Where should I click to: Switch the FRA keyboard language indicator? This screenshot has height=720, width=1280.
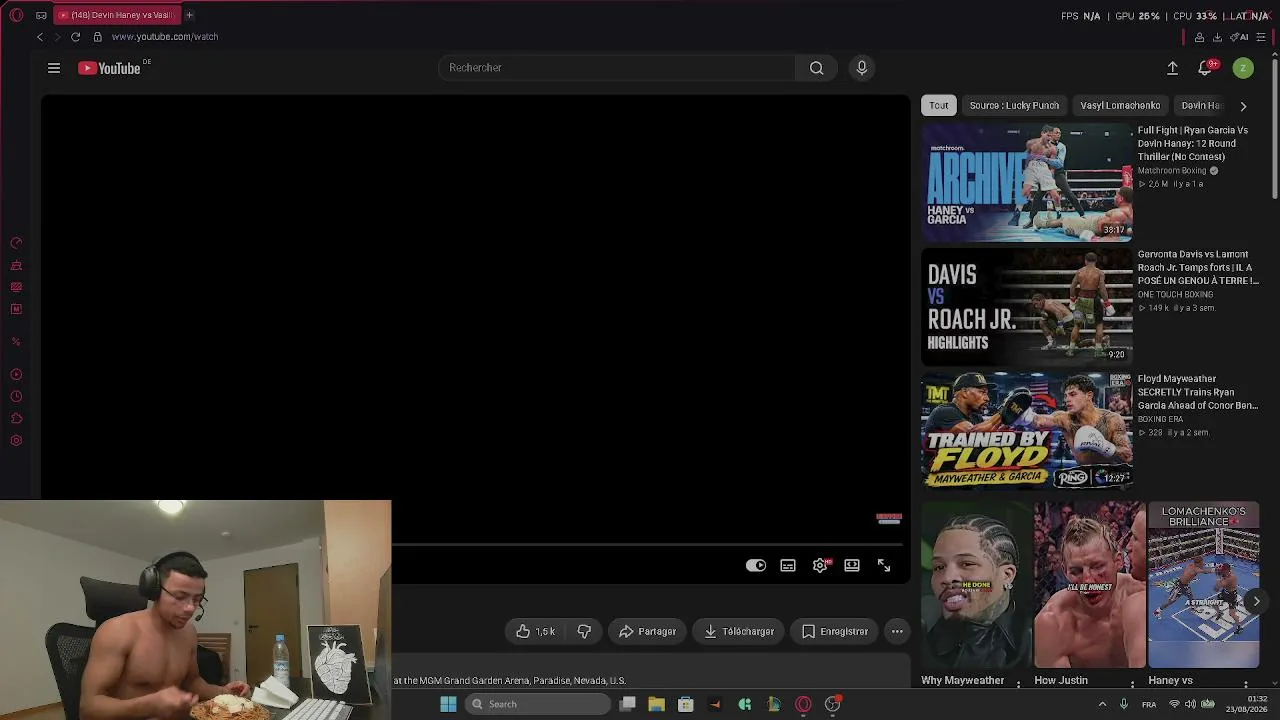click(x=1149, y=704)
